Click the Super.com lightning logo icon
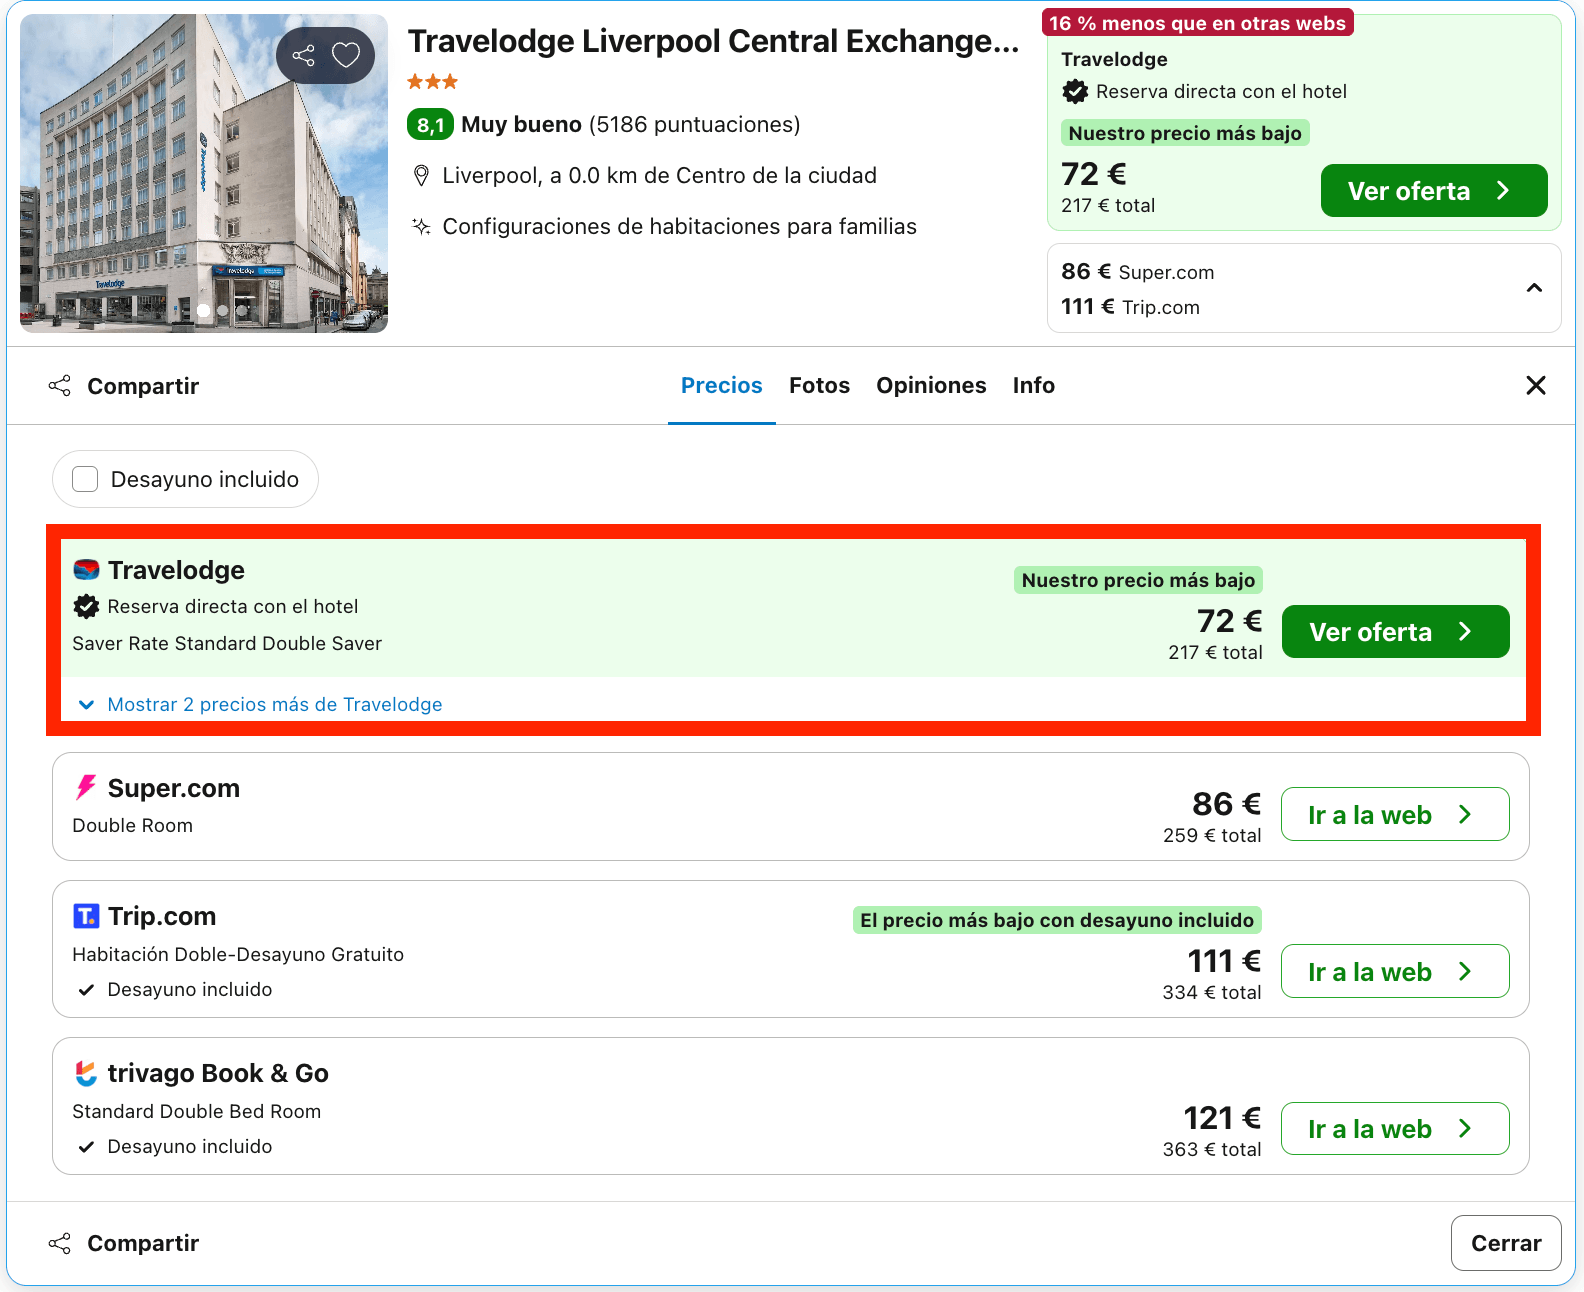This screenshot has width=1584, height=1292. tap(87, 788)
